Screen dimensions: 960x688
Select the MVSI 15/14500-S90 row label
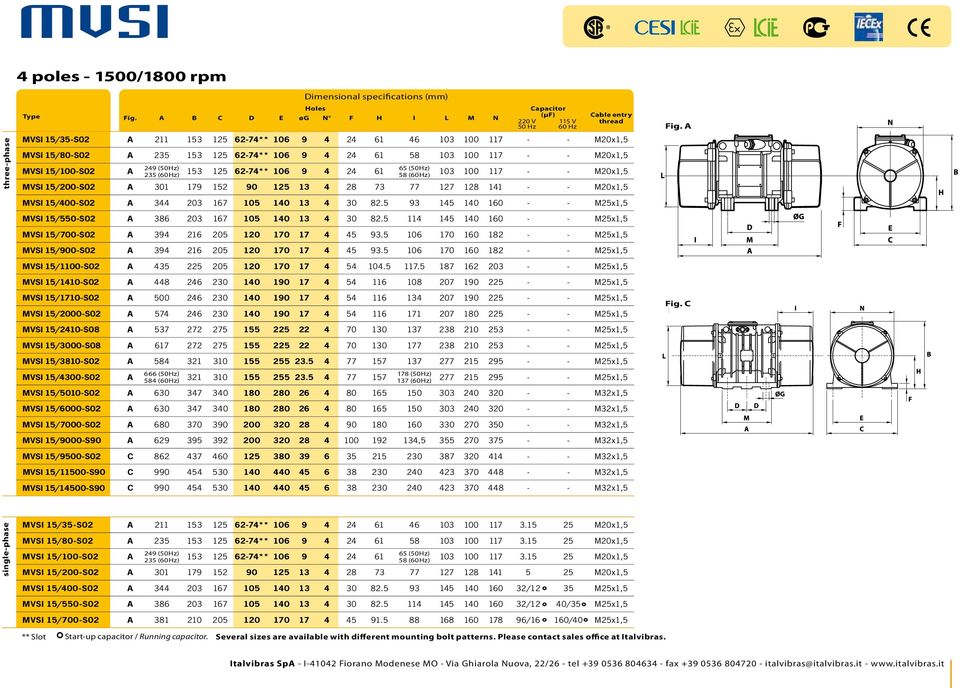tap(64, 488)
